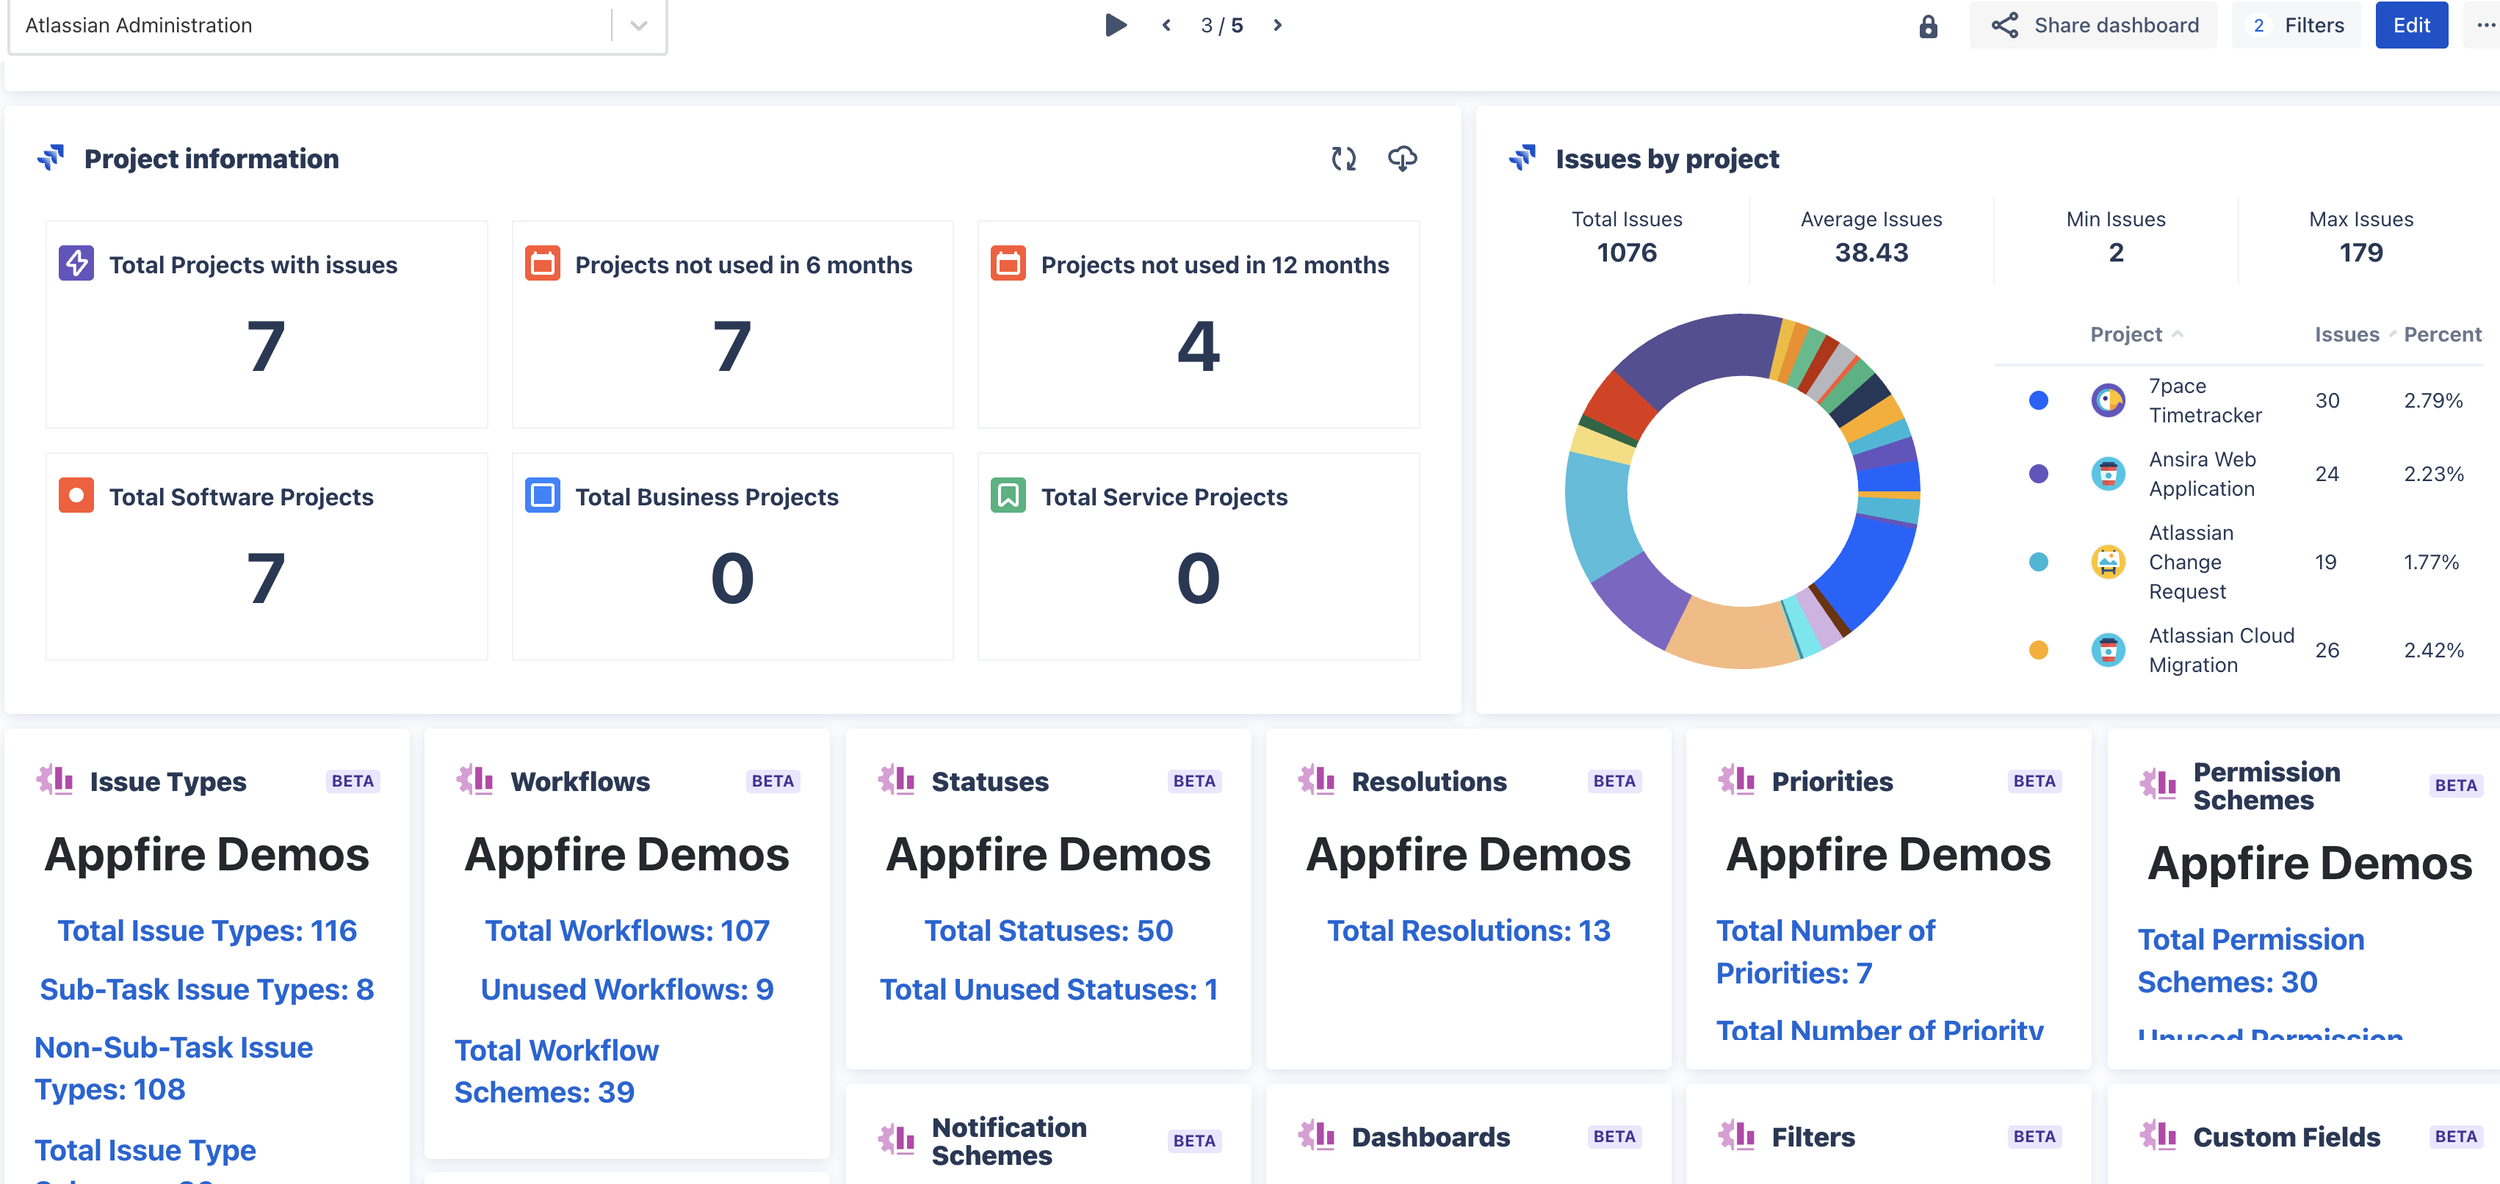Screen dimensions: 2500x1184
Task: Click the lock icon beside Share dashboard
Action: point(1928,26)
